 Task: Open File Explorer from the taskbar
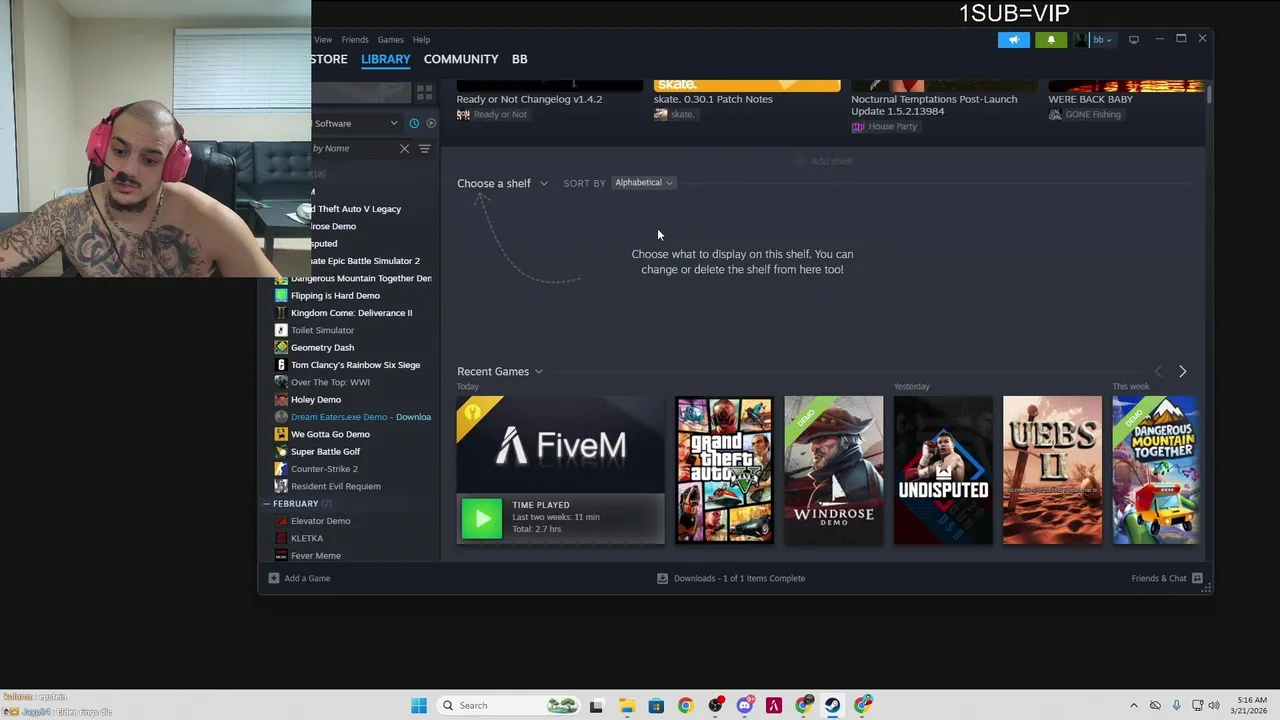(626, 705)
